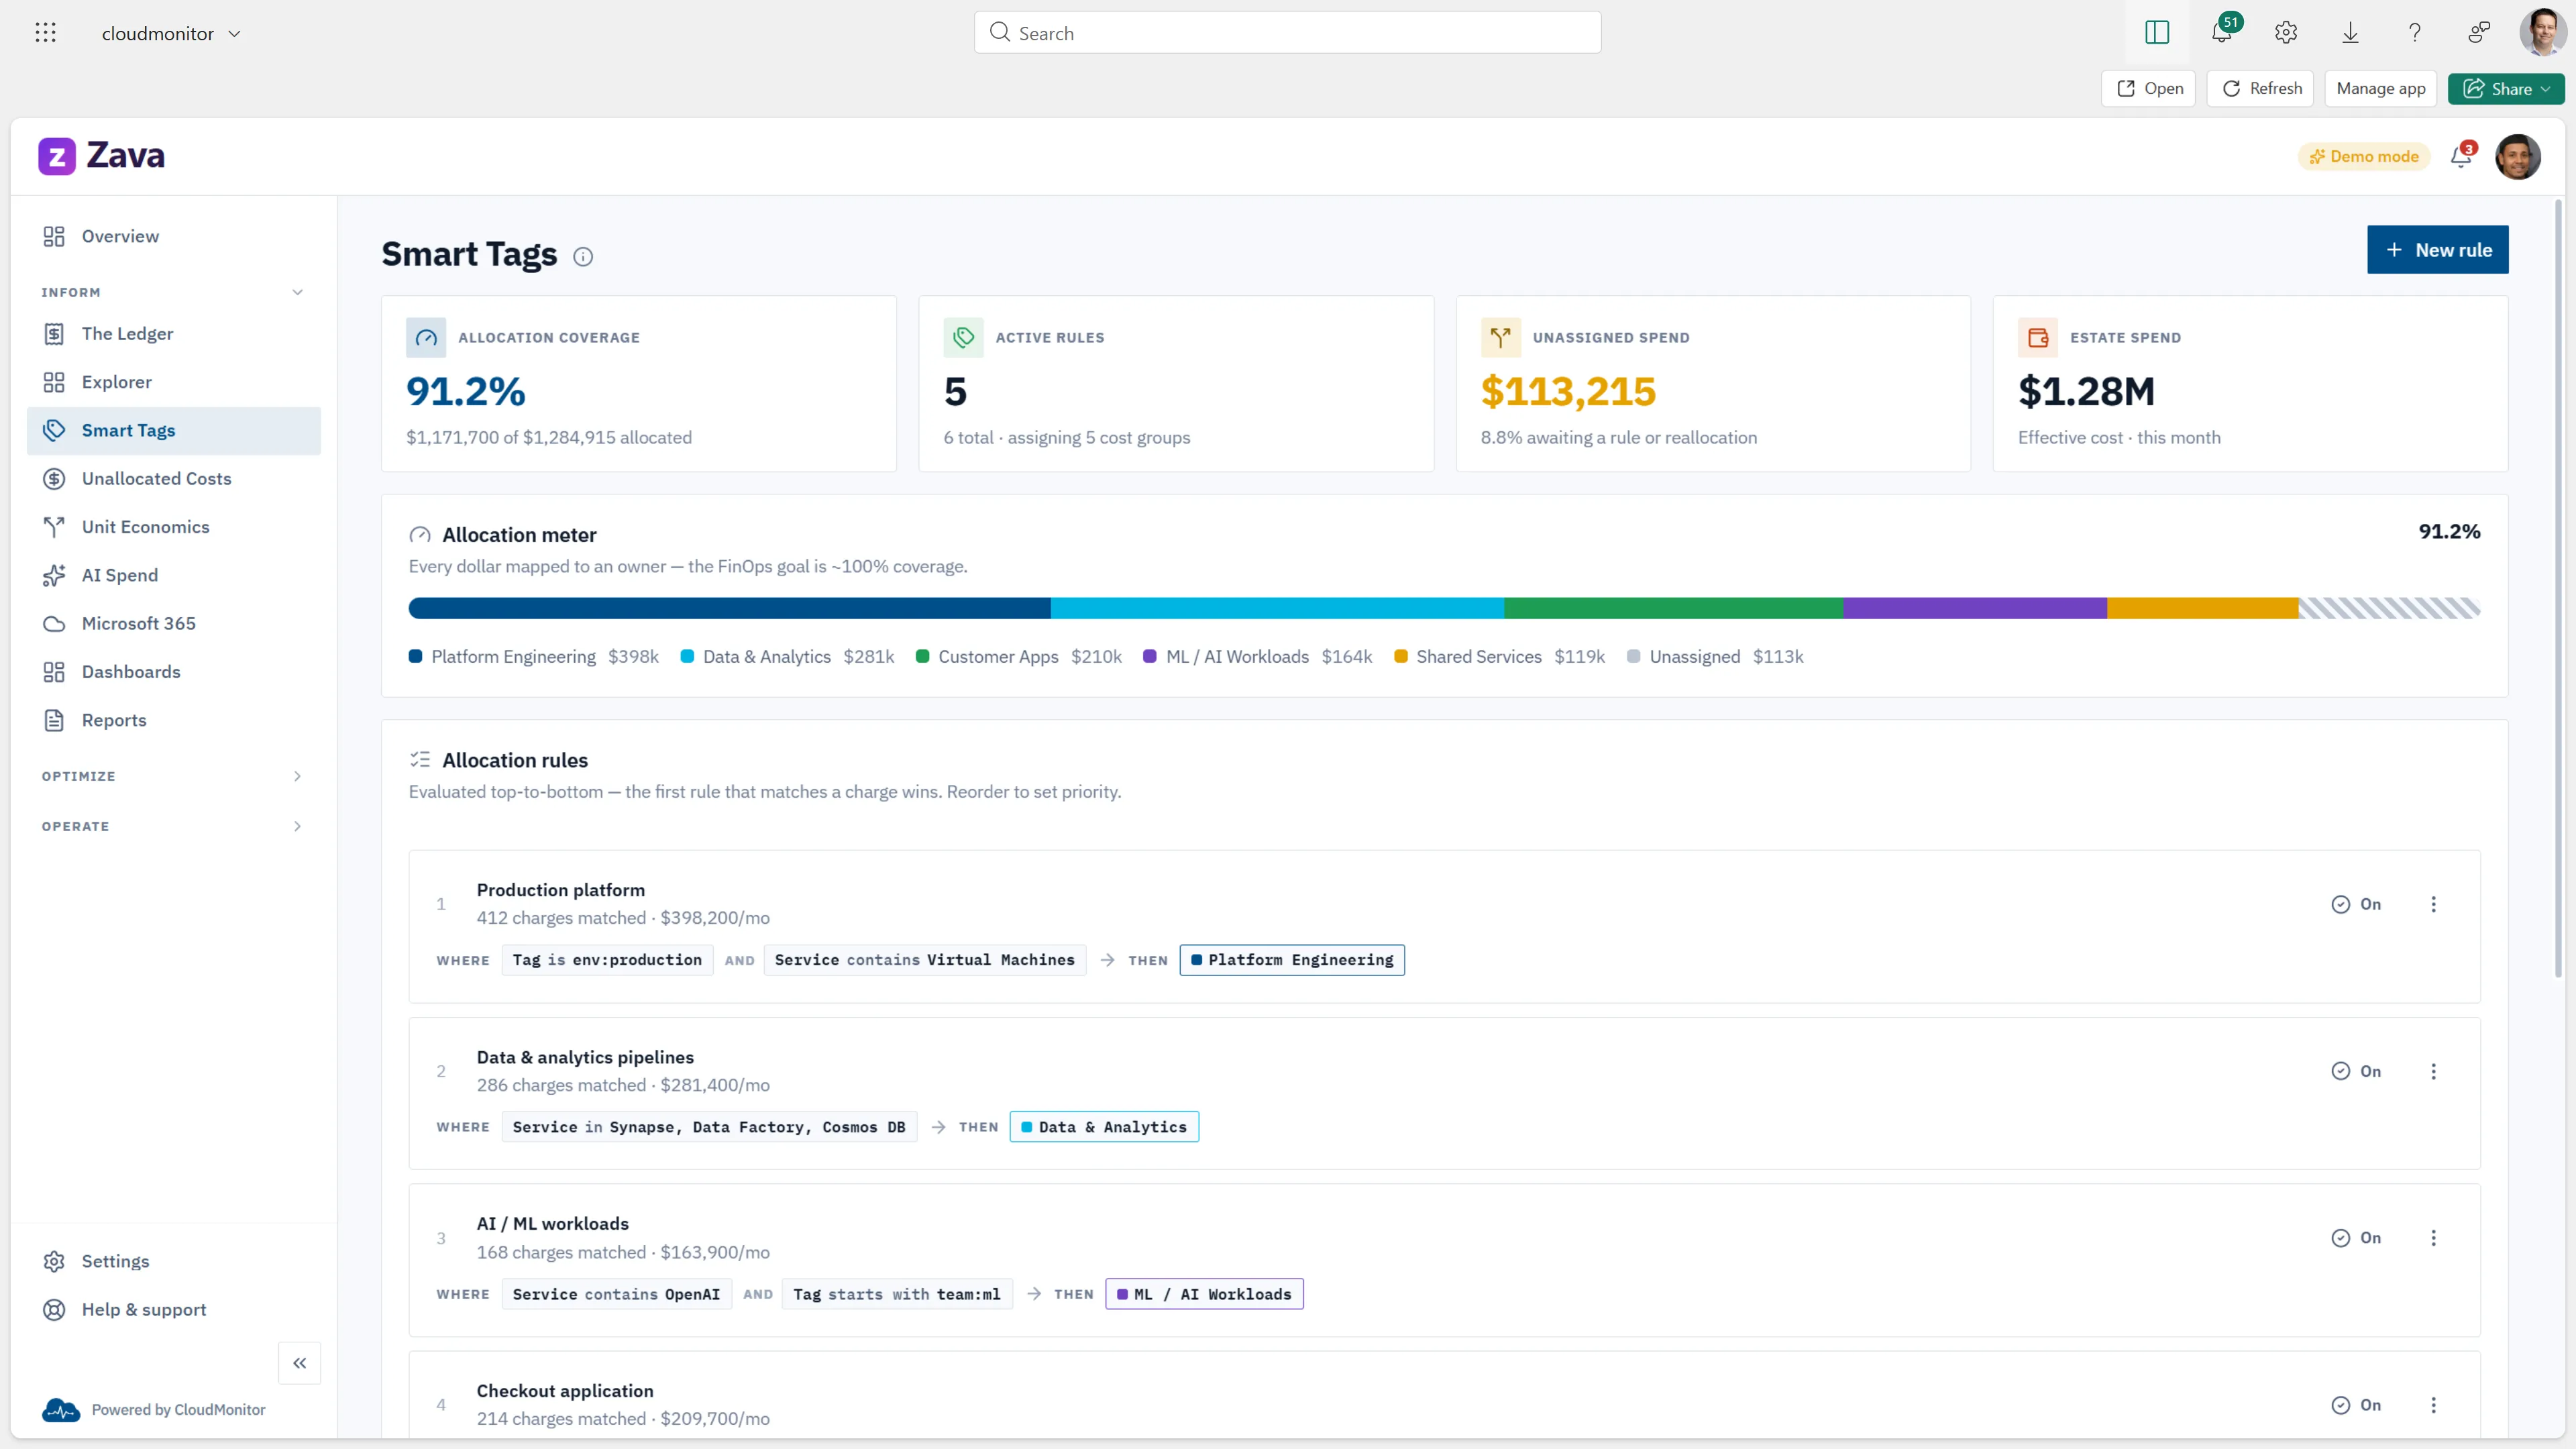Click the Refresh button
This screenshot has width=2576, height=1449.
click(2261, 89)
